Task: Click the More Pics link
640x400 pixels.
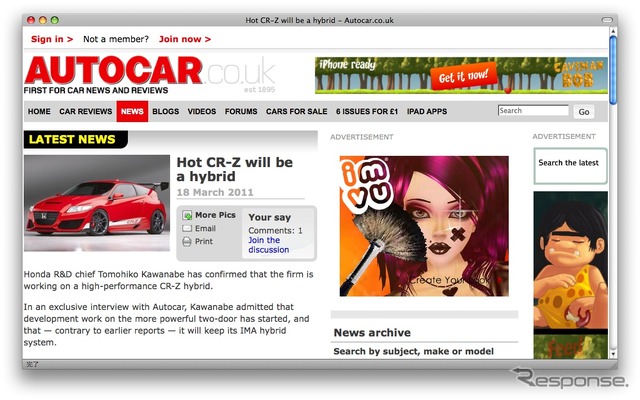Action: pos(215,215)
